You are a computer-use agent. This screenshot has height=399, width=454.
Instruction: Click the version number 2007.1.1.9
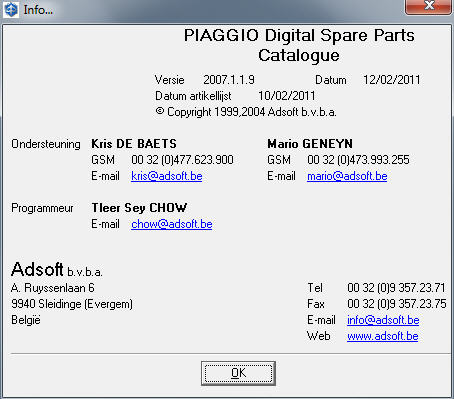tap(229, 80)
